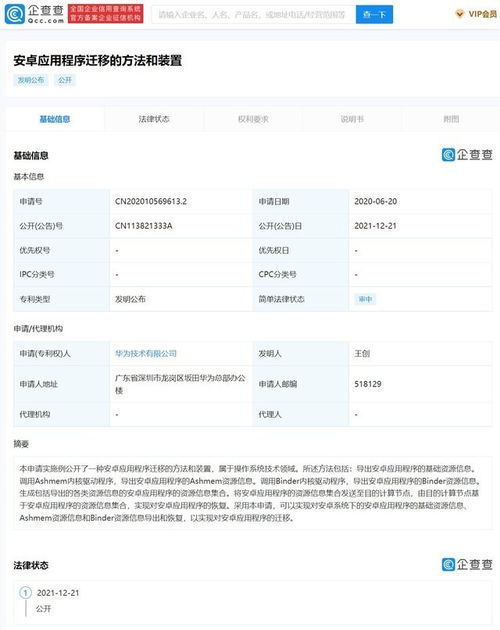This screenshot has height=630, width=500.
Task: Click the 企查查 watermark logo beside 基础信息
Action: point(467,155)
